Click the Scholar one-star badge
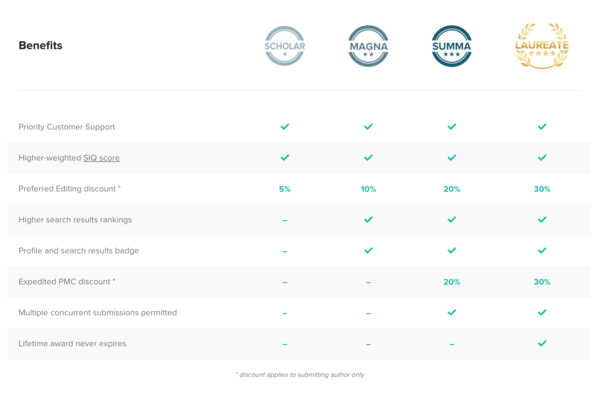 [x=285, y=46]
